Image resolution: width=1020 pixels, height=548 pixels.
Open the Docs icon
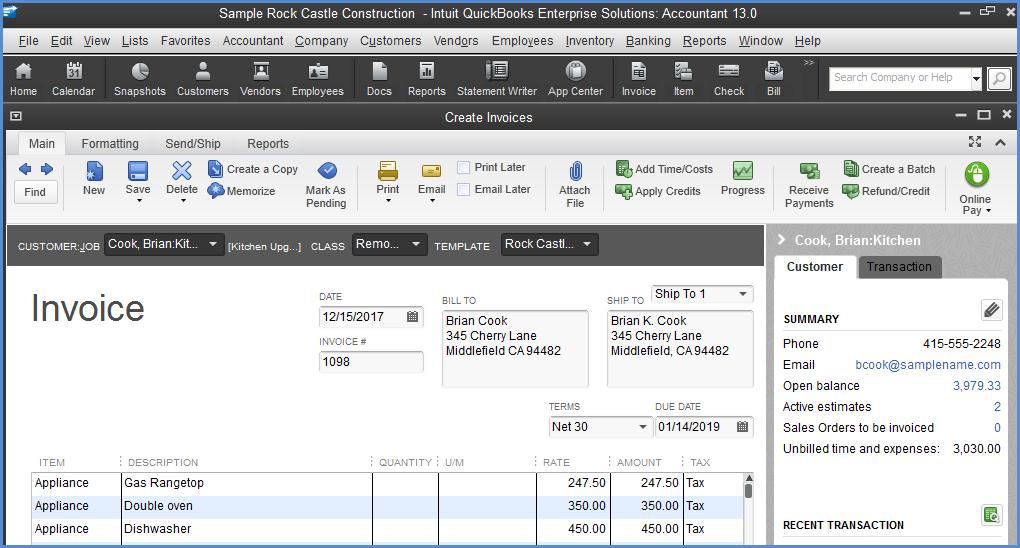tap(379, 79)
